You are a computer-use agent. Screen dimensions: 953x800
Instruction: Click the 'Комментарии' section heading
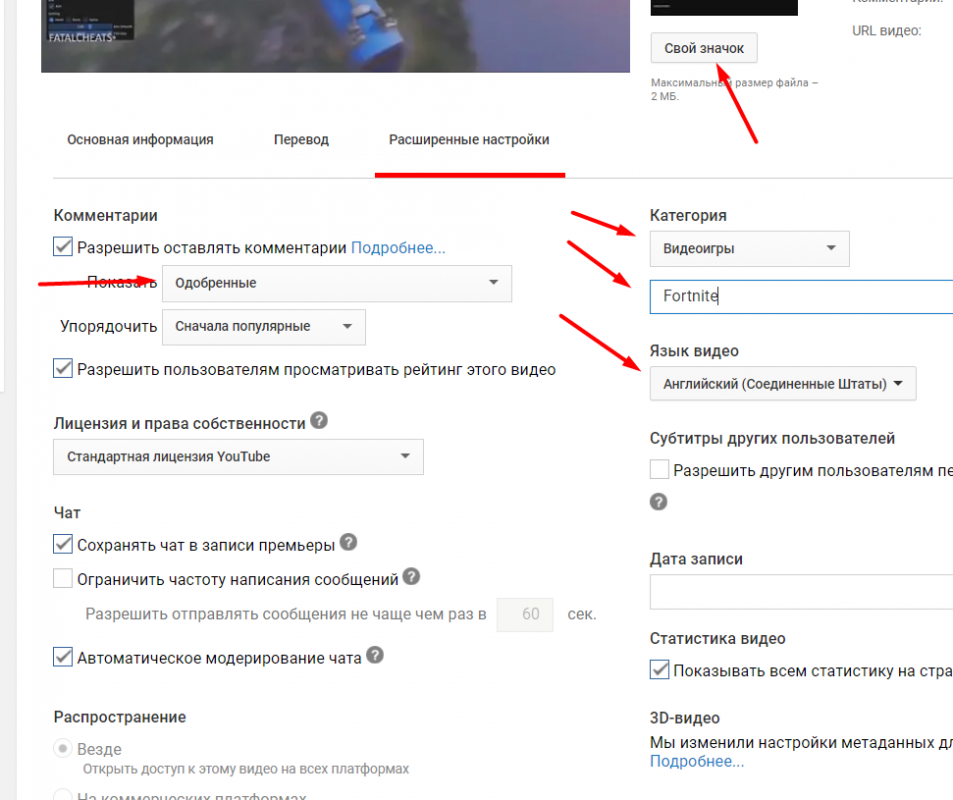pyautogui.click(x=106, y=216)
